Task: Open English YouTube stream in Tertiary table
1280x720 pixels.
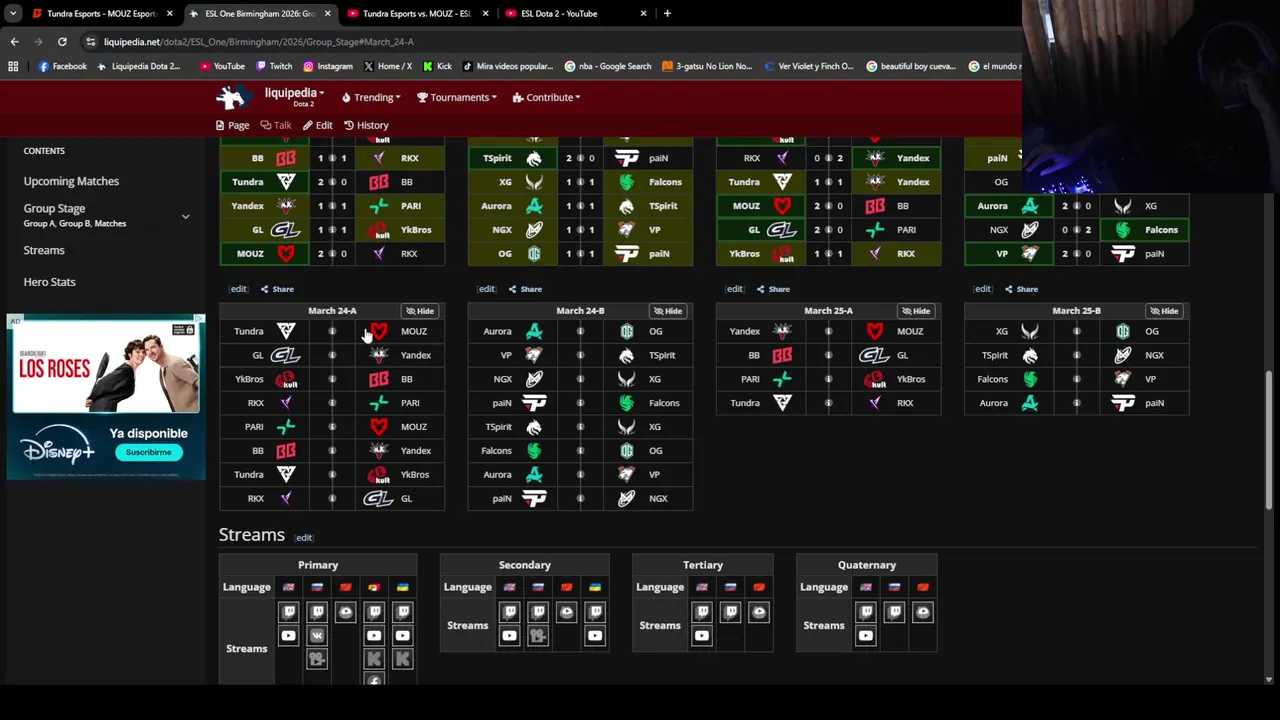Action: 702,635
